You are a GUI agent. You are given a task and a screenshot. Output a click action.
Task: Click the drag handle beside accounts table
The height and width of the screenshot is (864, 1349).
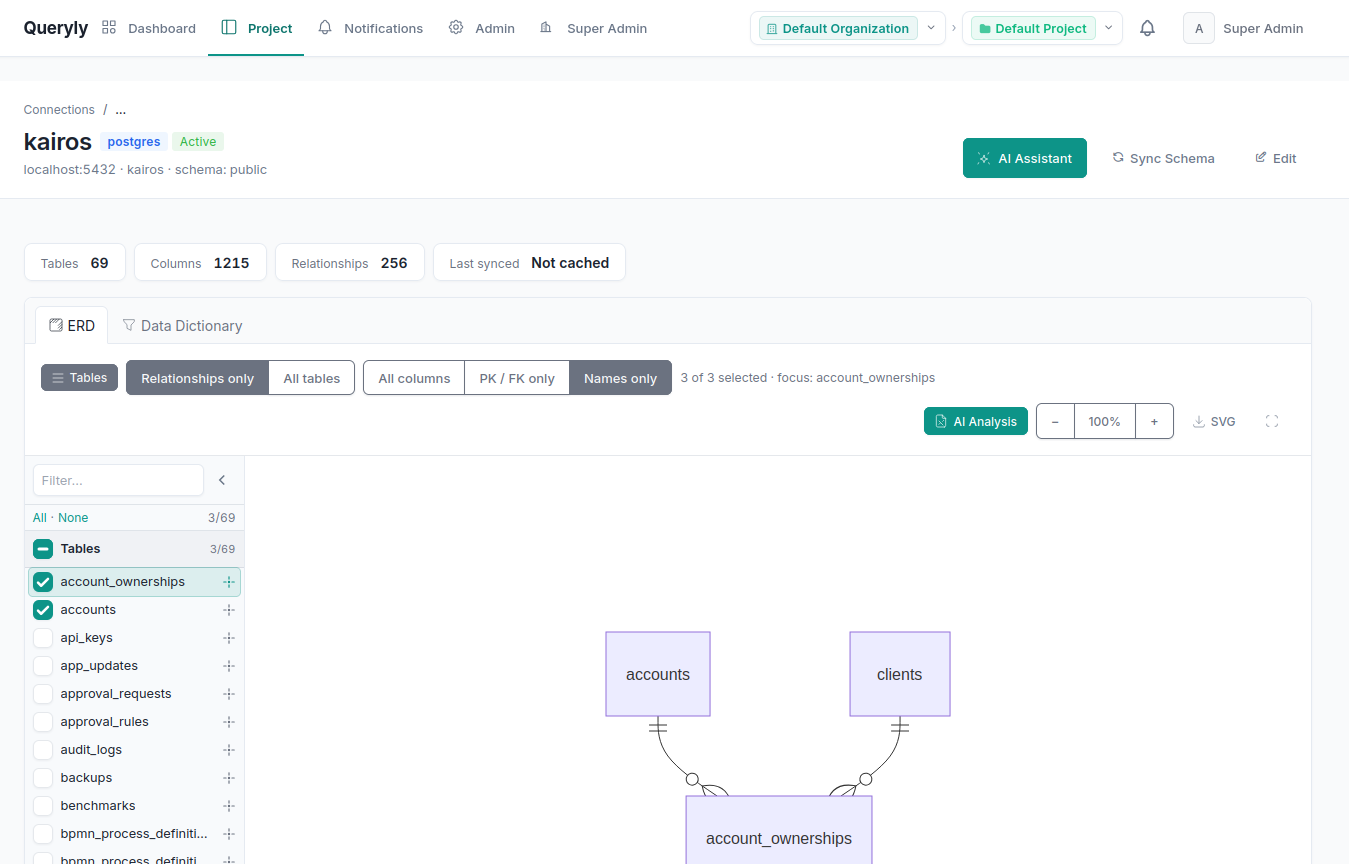tap(229, 609)
